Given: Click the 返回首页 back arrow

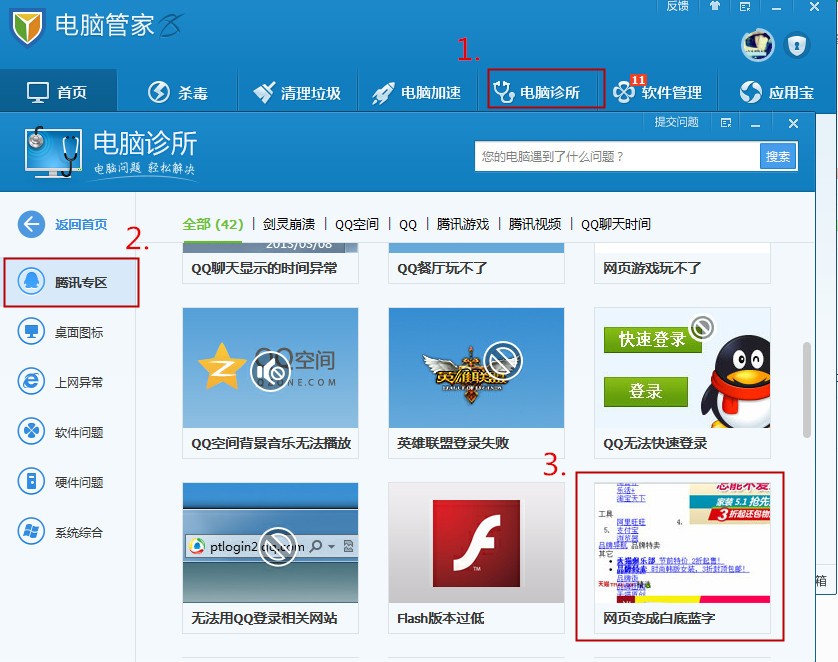Looking at the screenshot, I should pos(32,224).
